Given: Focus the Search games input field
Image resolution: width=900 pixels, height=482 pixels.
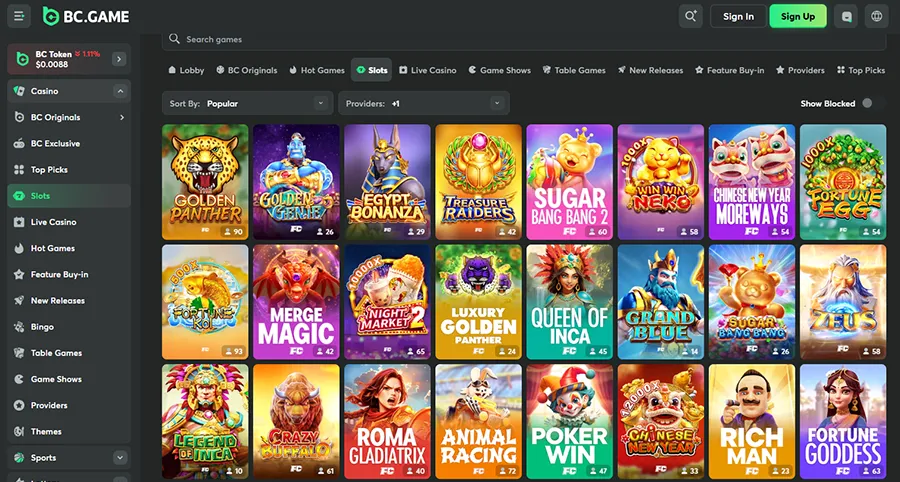Looking at the screenshot, I should [524, 40].
